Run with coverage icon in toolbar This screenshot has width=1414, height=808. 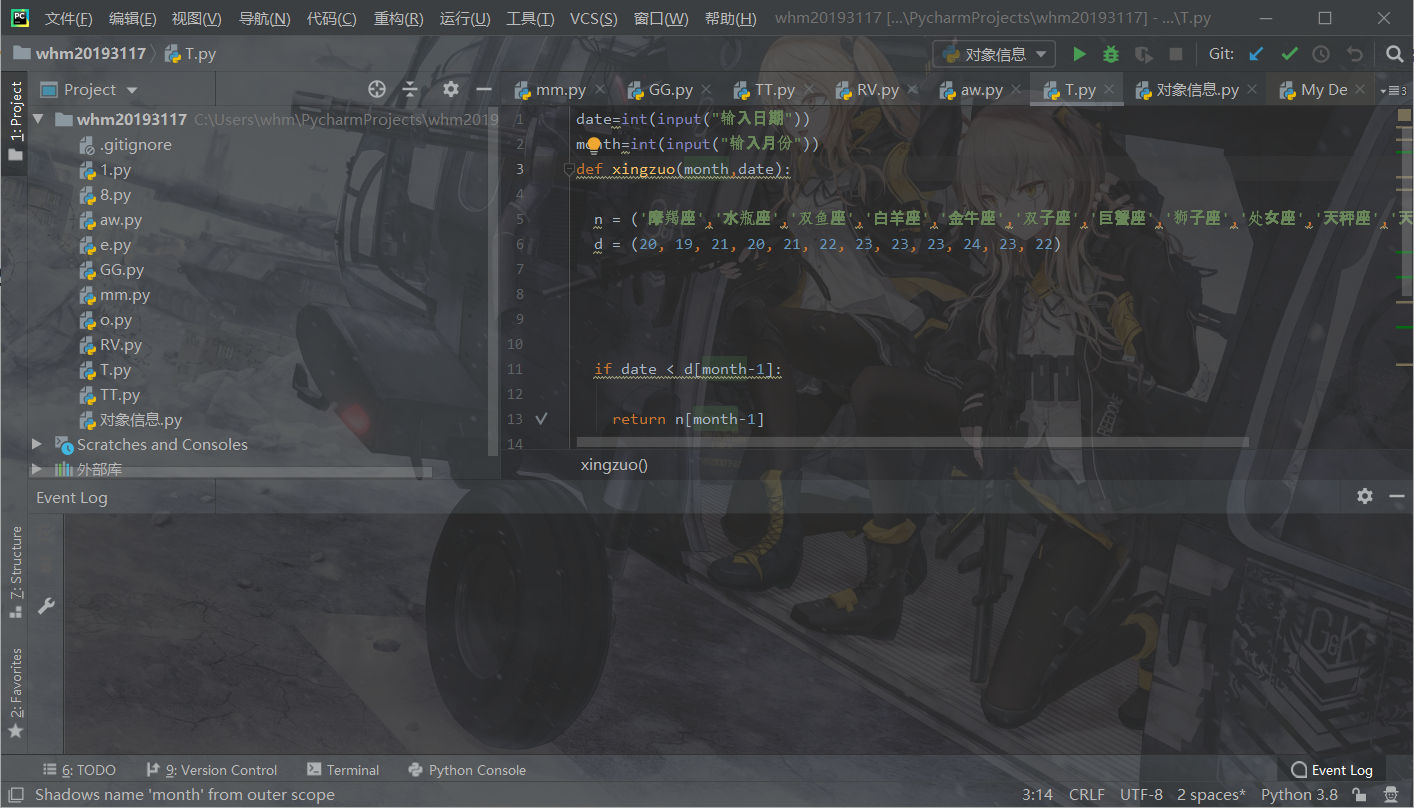click(x=1143, y=54)
